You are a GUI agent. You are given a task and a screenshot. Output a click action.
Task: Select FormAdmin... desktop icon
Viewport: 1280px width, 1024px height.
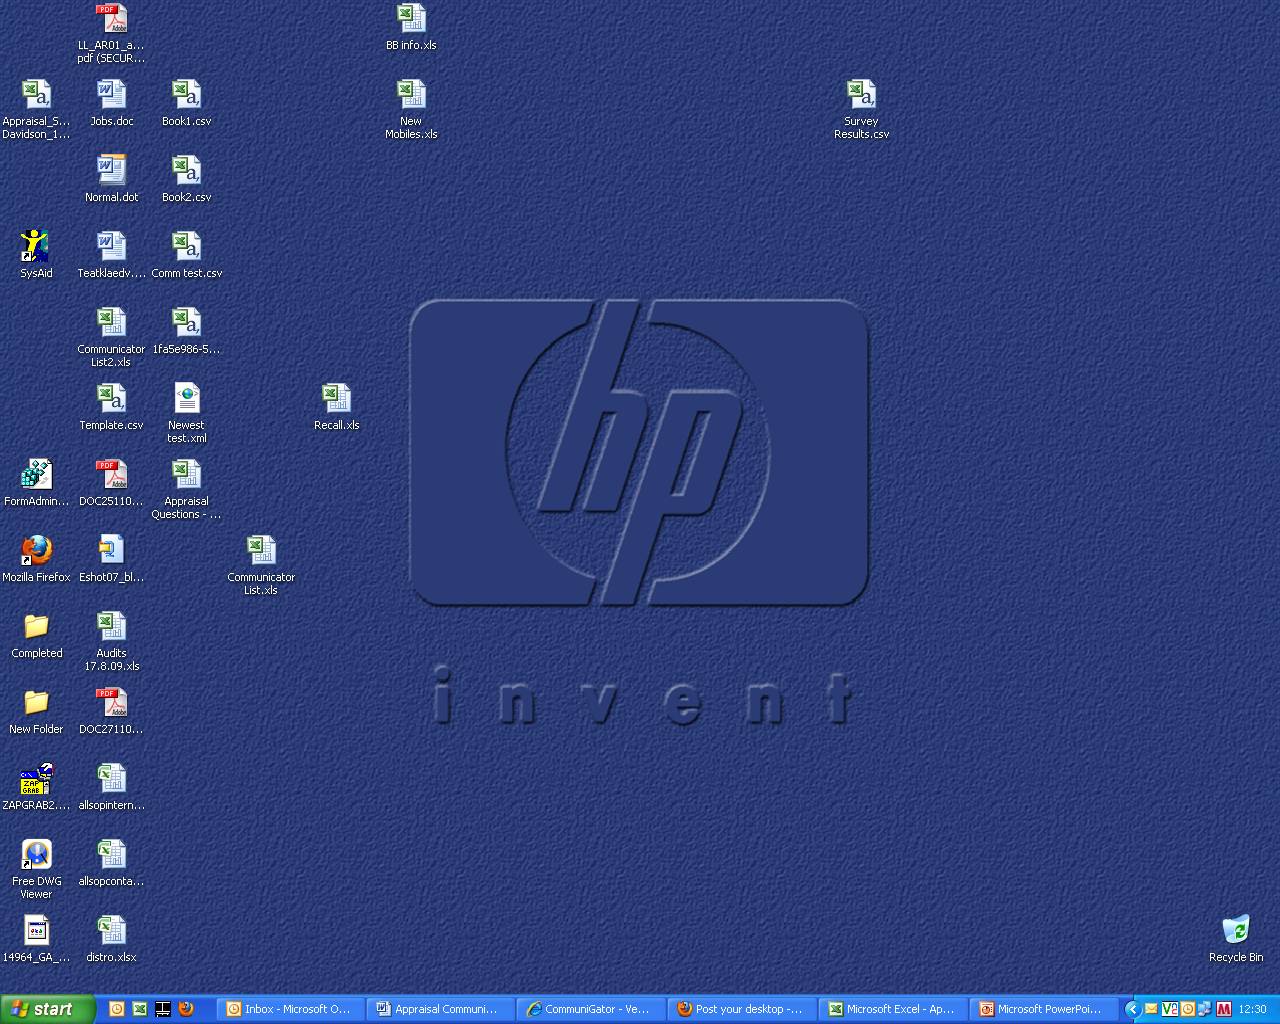coord(37,483)
